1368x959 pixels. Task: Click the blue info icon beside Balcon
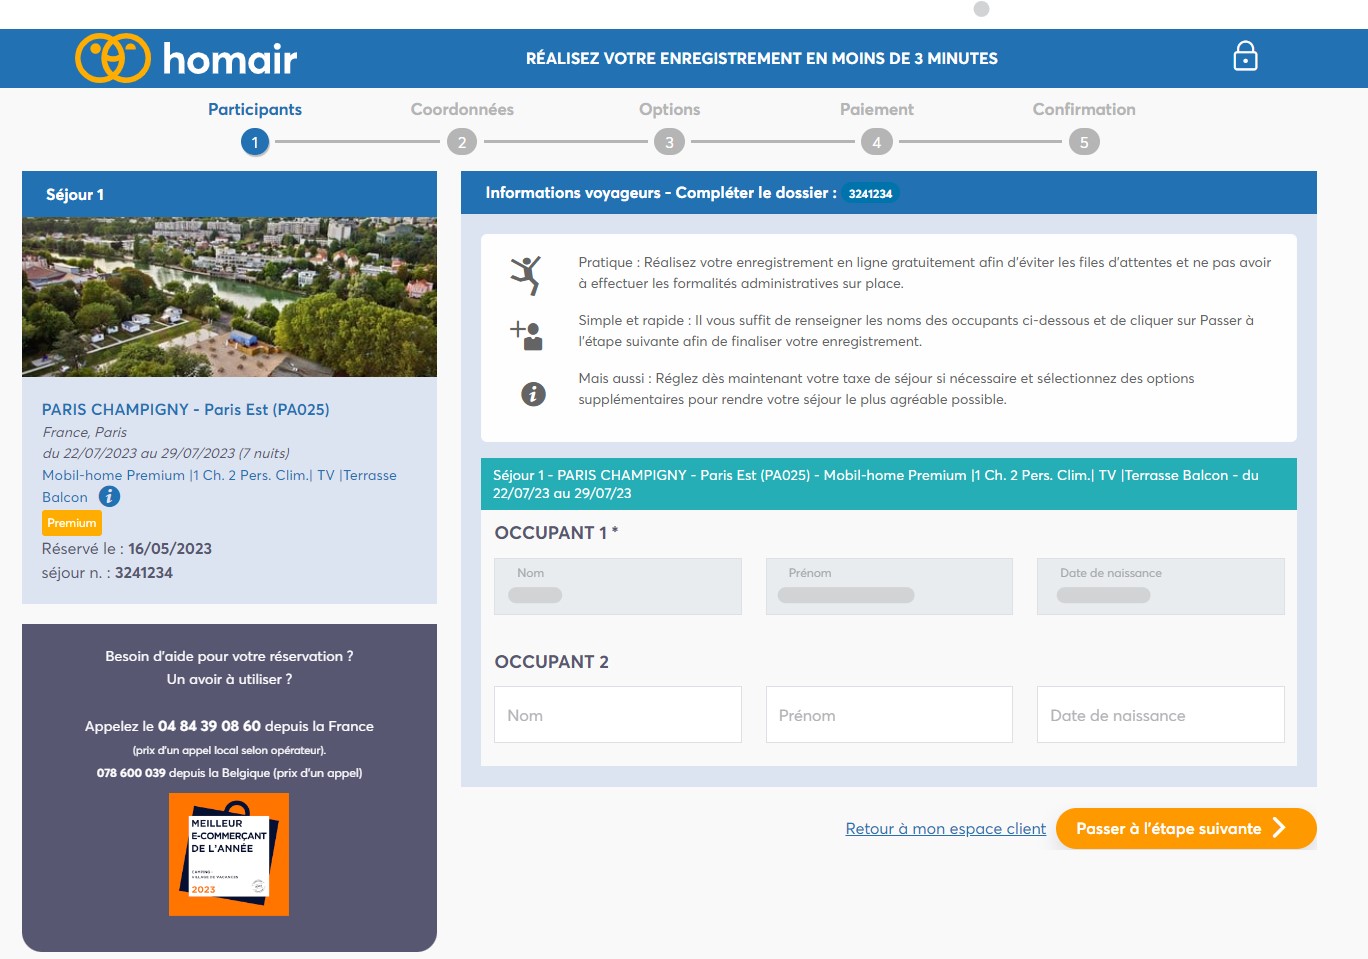pyautogui.click(x=110, y=496)
